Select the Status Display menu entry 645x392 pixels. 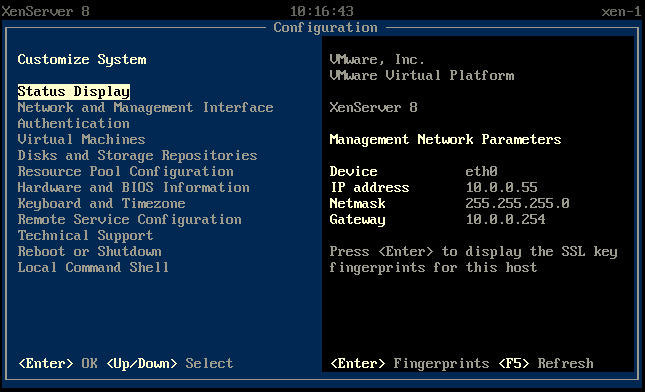click(x=74, y=91)
